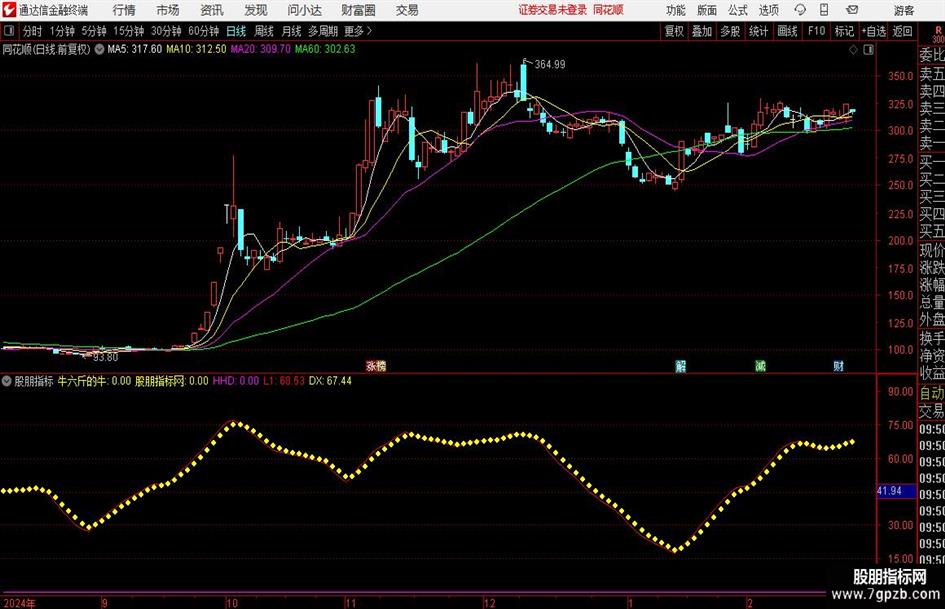
Task: Click the MA60: 302.63 value
Action: (x=325, y=49)
